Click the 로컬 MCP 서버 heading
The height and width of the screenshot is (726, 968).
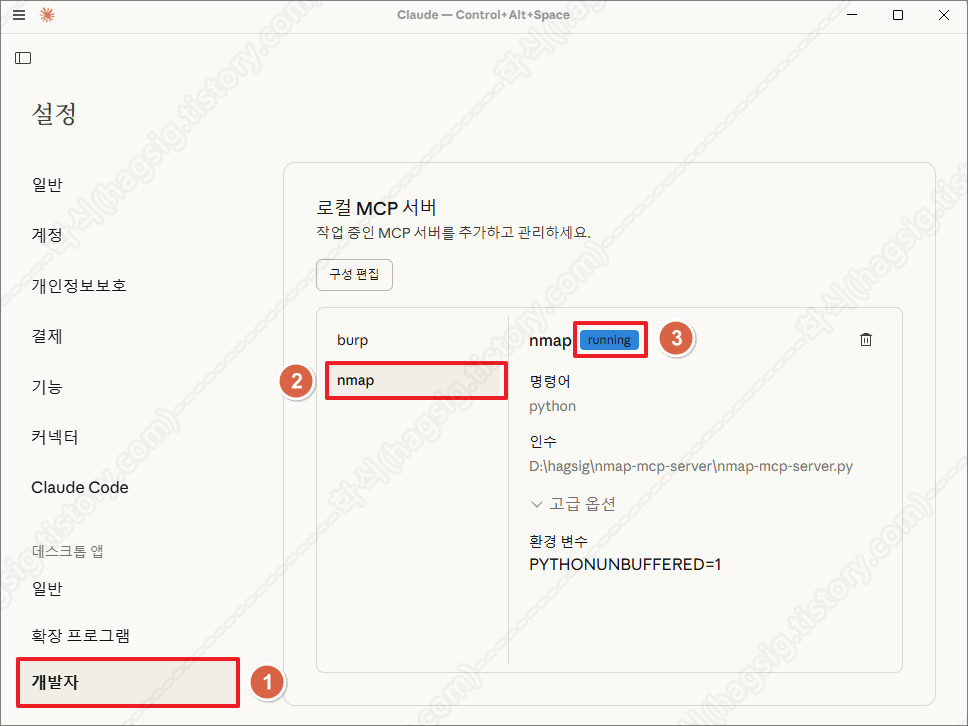[377, 208]
